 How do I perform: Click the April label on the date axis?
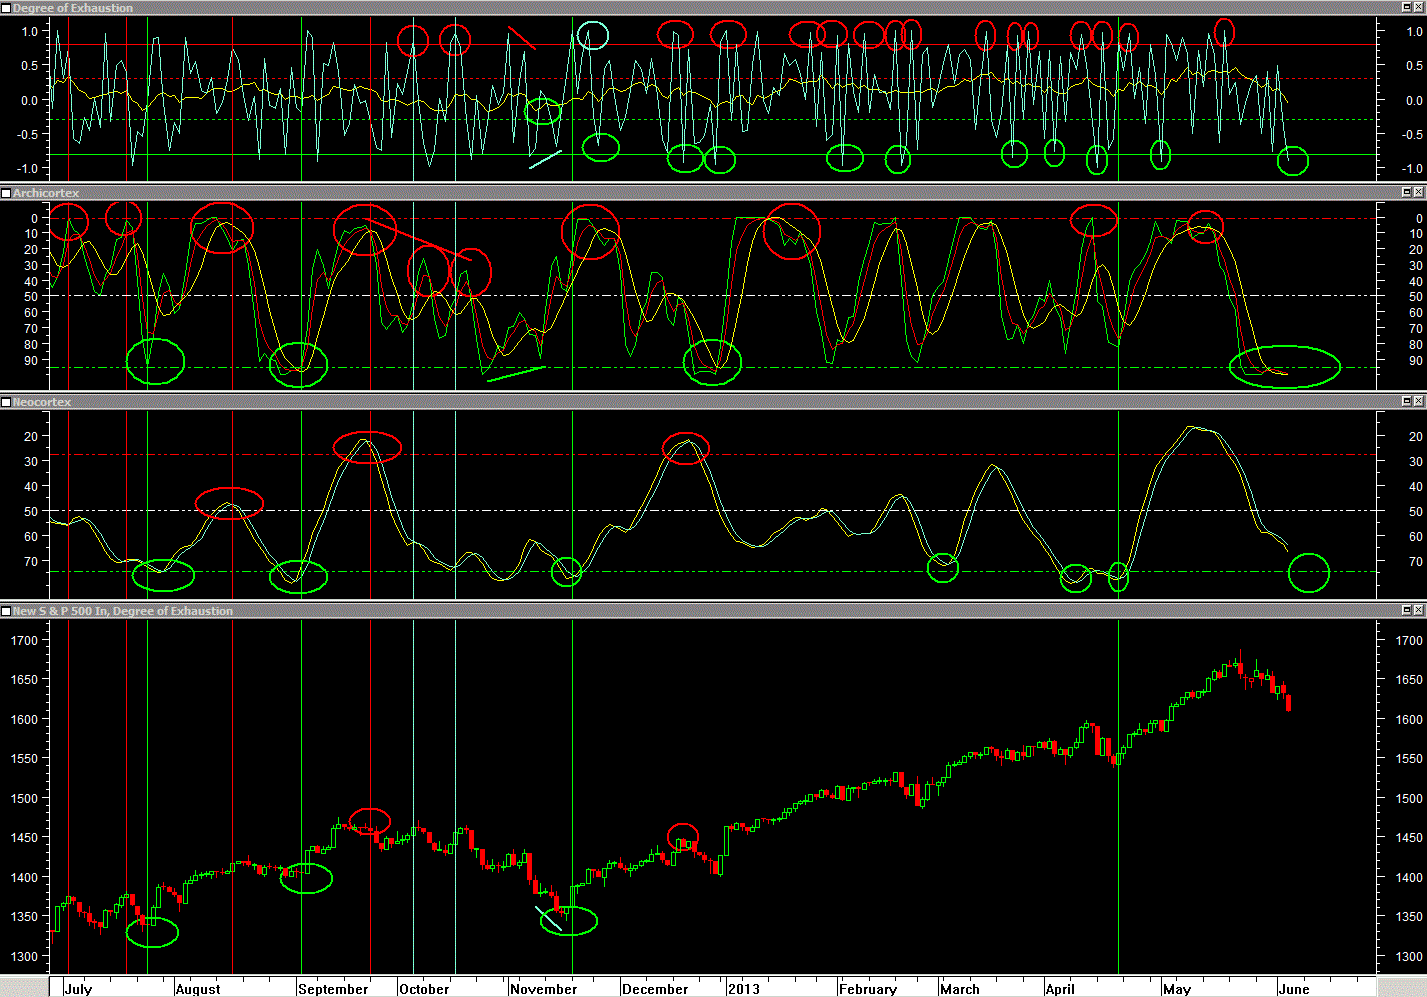pos(1060,989)
